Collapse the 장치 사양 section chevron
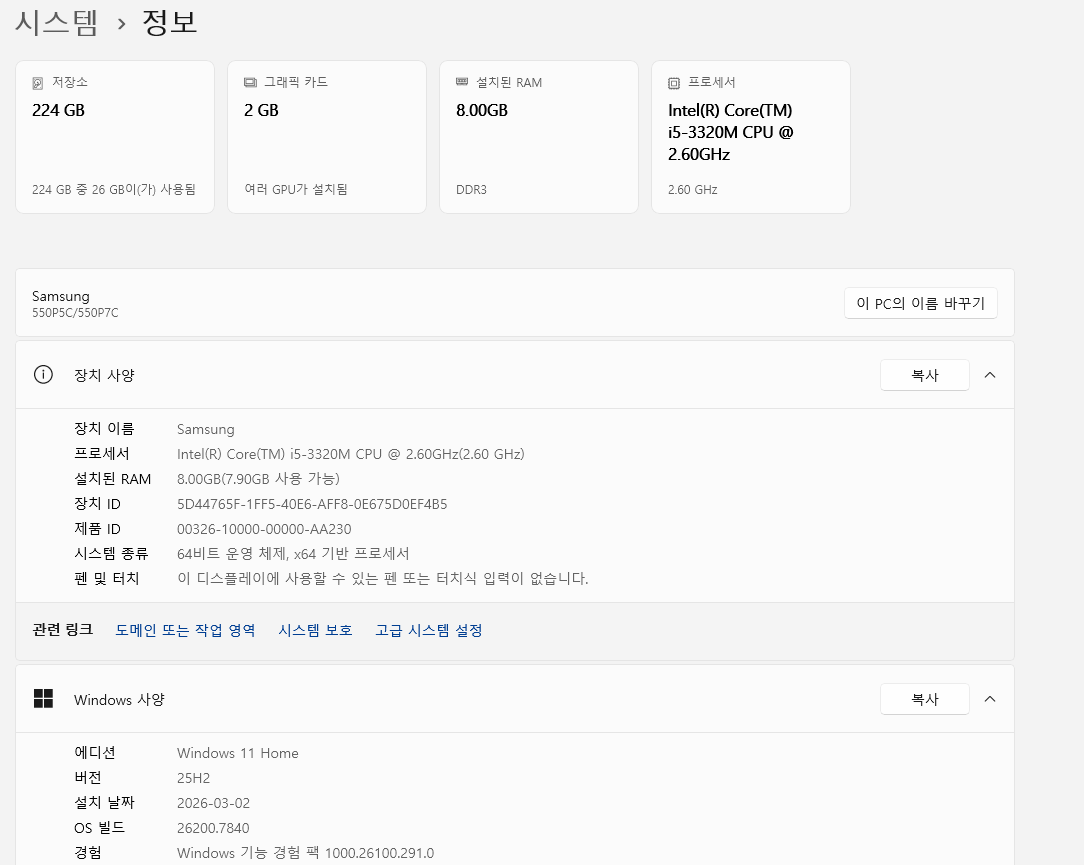This screenshot has height=865, width=1084. 990,375
